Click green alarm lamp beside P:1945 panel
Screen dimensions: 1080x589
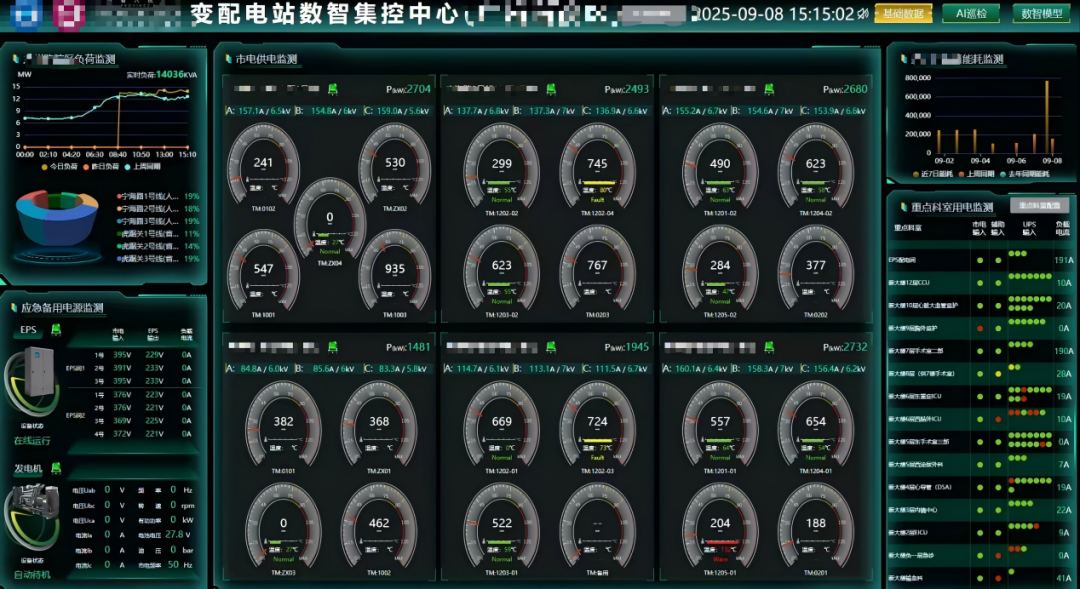pyautogui.click(x=551, y=347)
